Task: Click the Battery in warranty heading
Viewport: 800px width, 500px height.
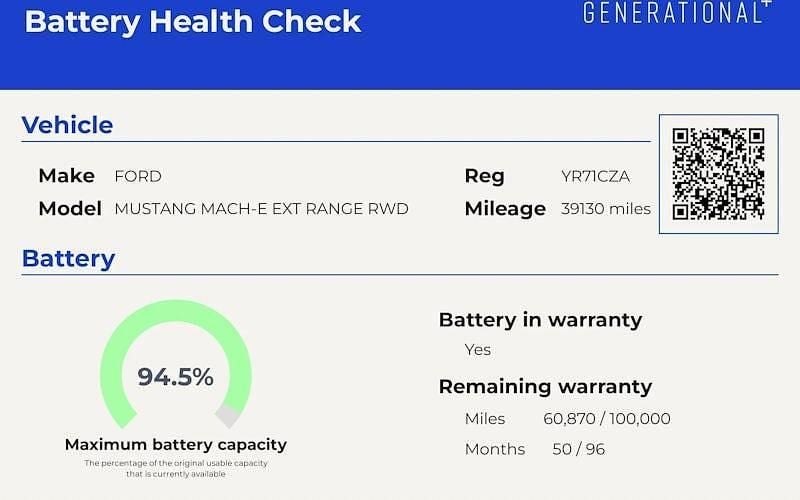Action: [540, 320]
